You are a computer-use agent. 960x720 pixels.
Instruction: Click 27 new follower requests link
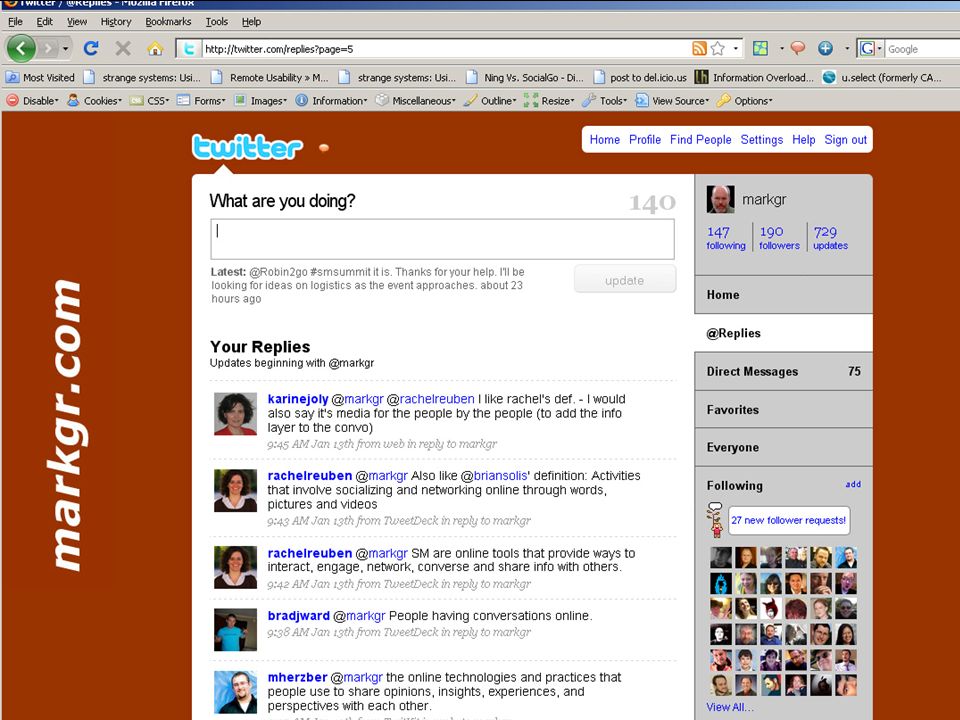[789, 520]
